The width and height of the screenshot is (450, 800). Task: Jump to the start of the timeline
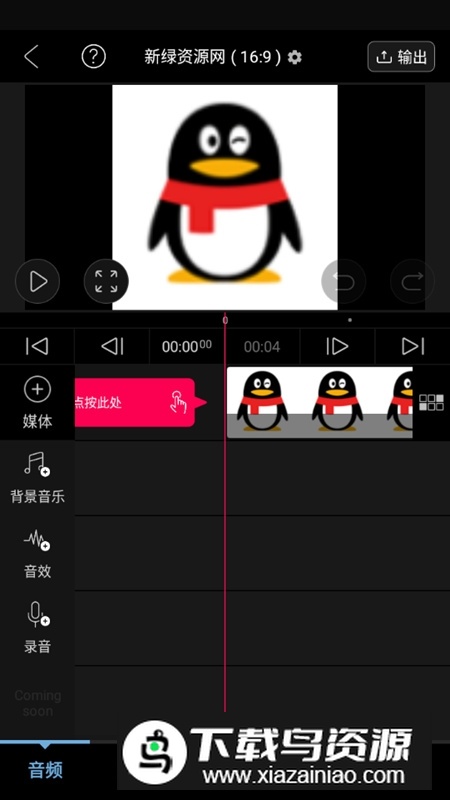coord(37,346)
